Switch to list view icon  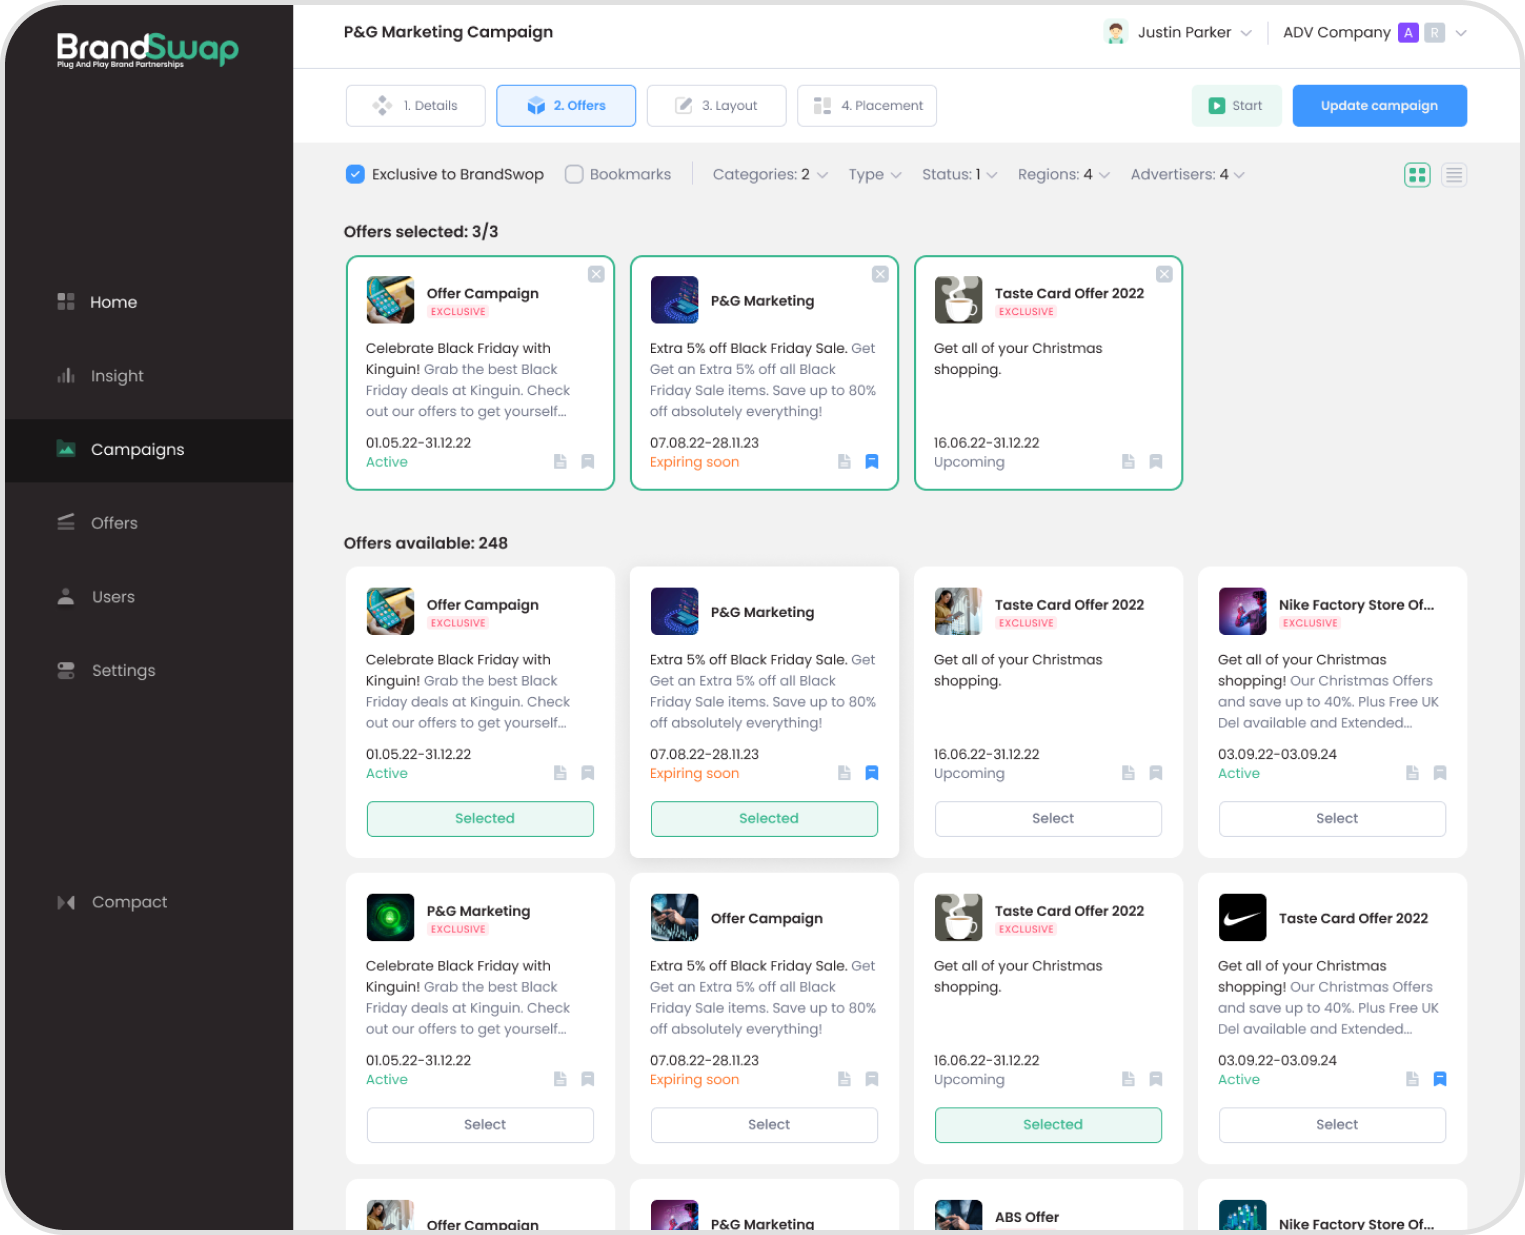point(1454,175)
